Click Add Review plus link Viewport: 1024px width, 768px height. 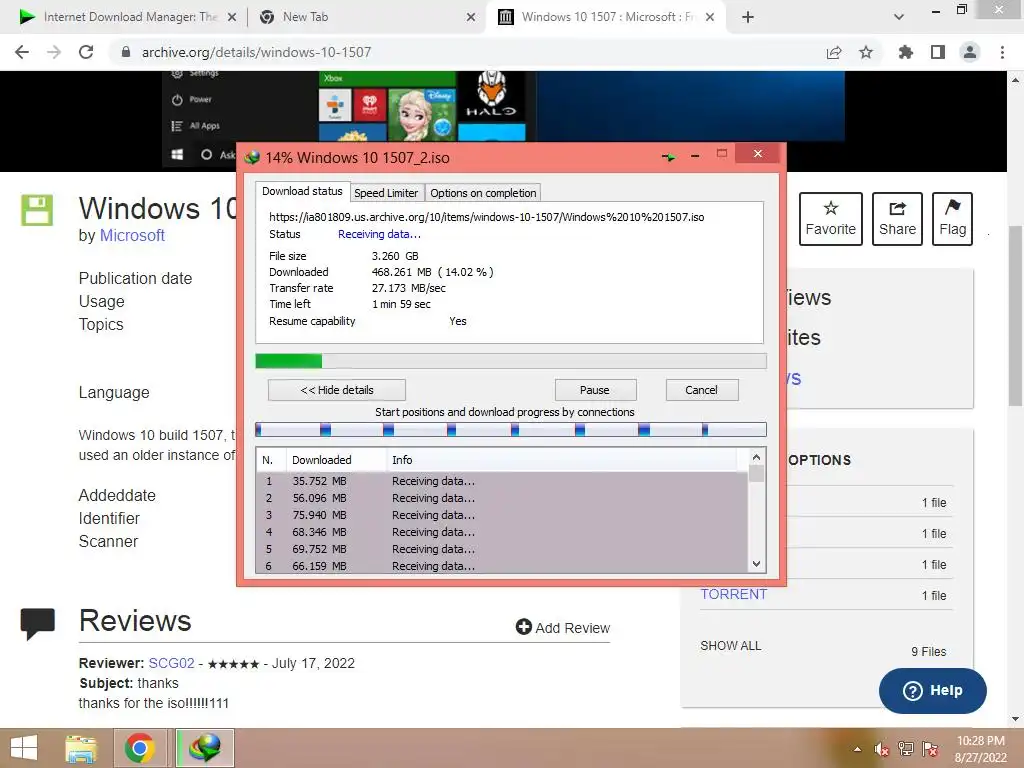pos(562,628)
